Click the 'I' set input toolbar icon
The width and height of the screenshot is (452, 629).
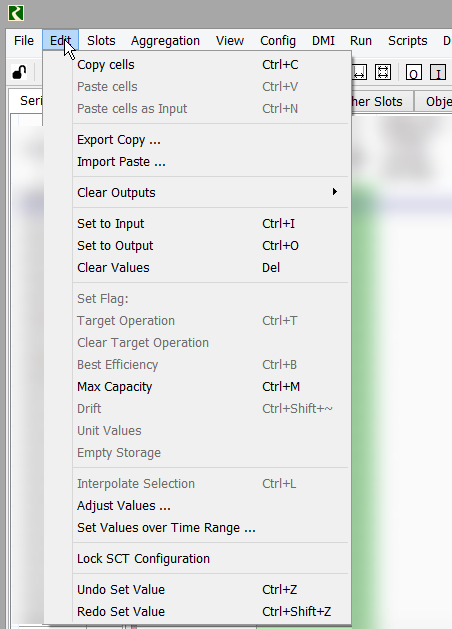(x=438, y=73)
